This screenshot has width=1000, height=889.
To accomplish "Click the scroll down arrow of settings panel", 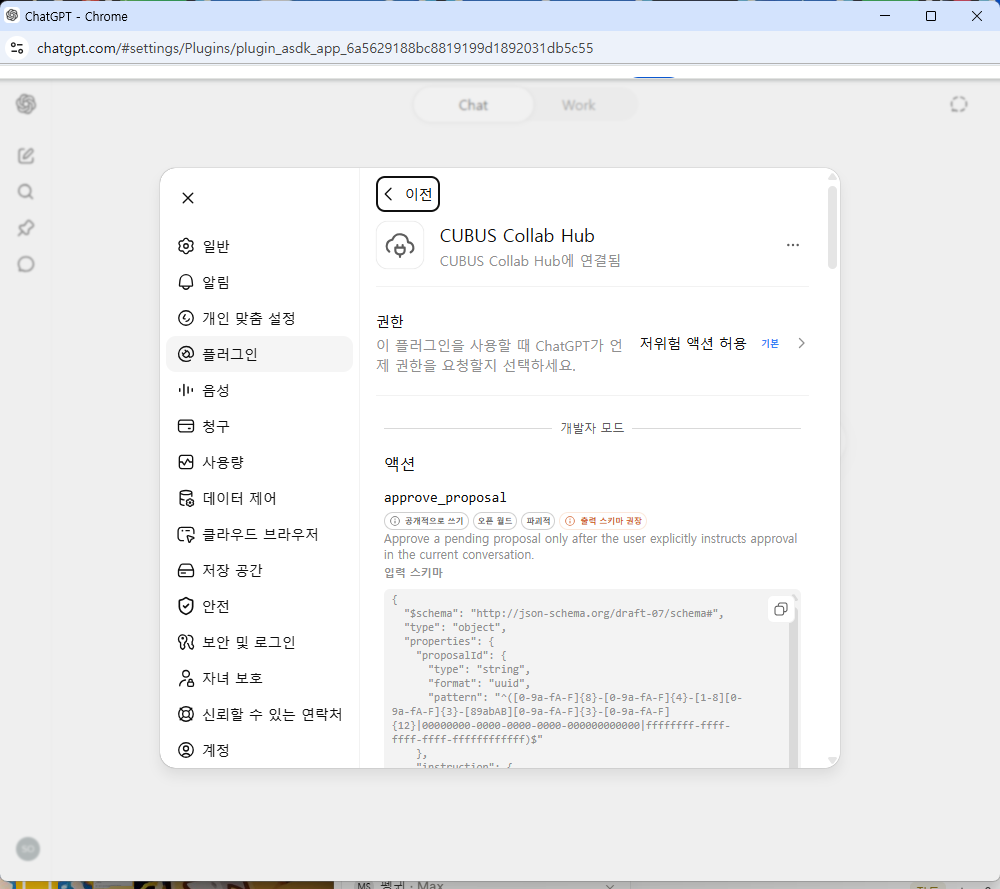I will (x=832, y=760).
